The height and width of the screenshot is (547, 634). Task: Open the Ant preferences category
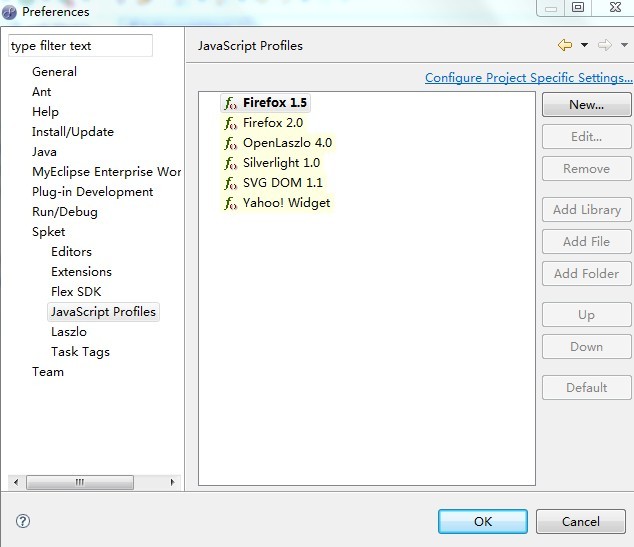42,92
